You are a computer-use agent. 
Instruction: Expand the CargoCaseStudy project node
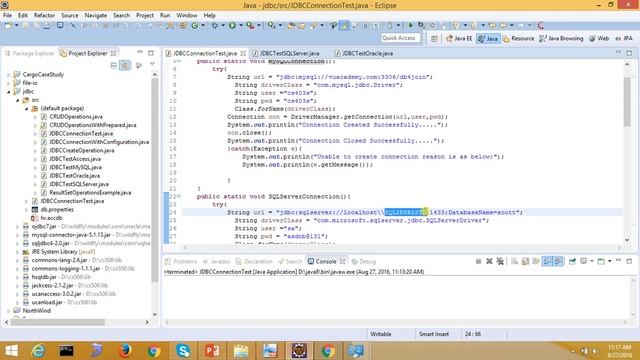pyautogui.click(x=9, y=75)
